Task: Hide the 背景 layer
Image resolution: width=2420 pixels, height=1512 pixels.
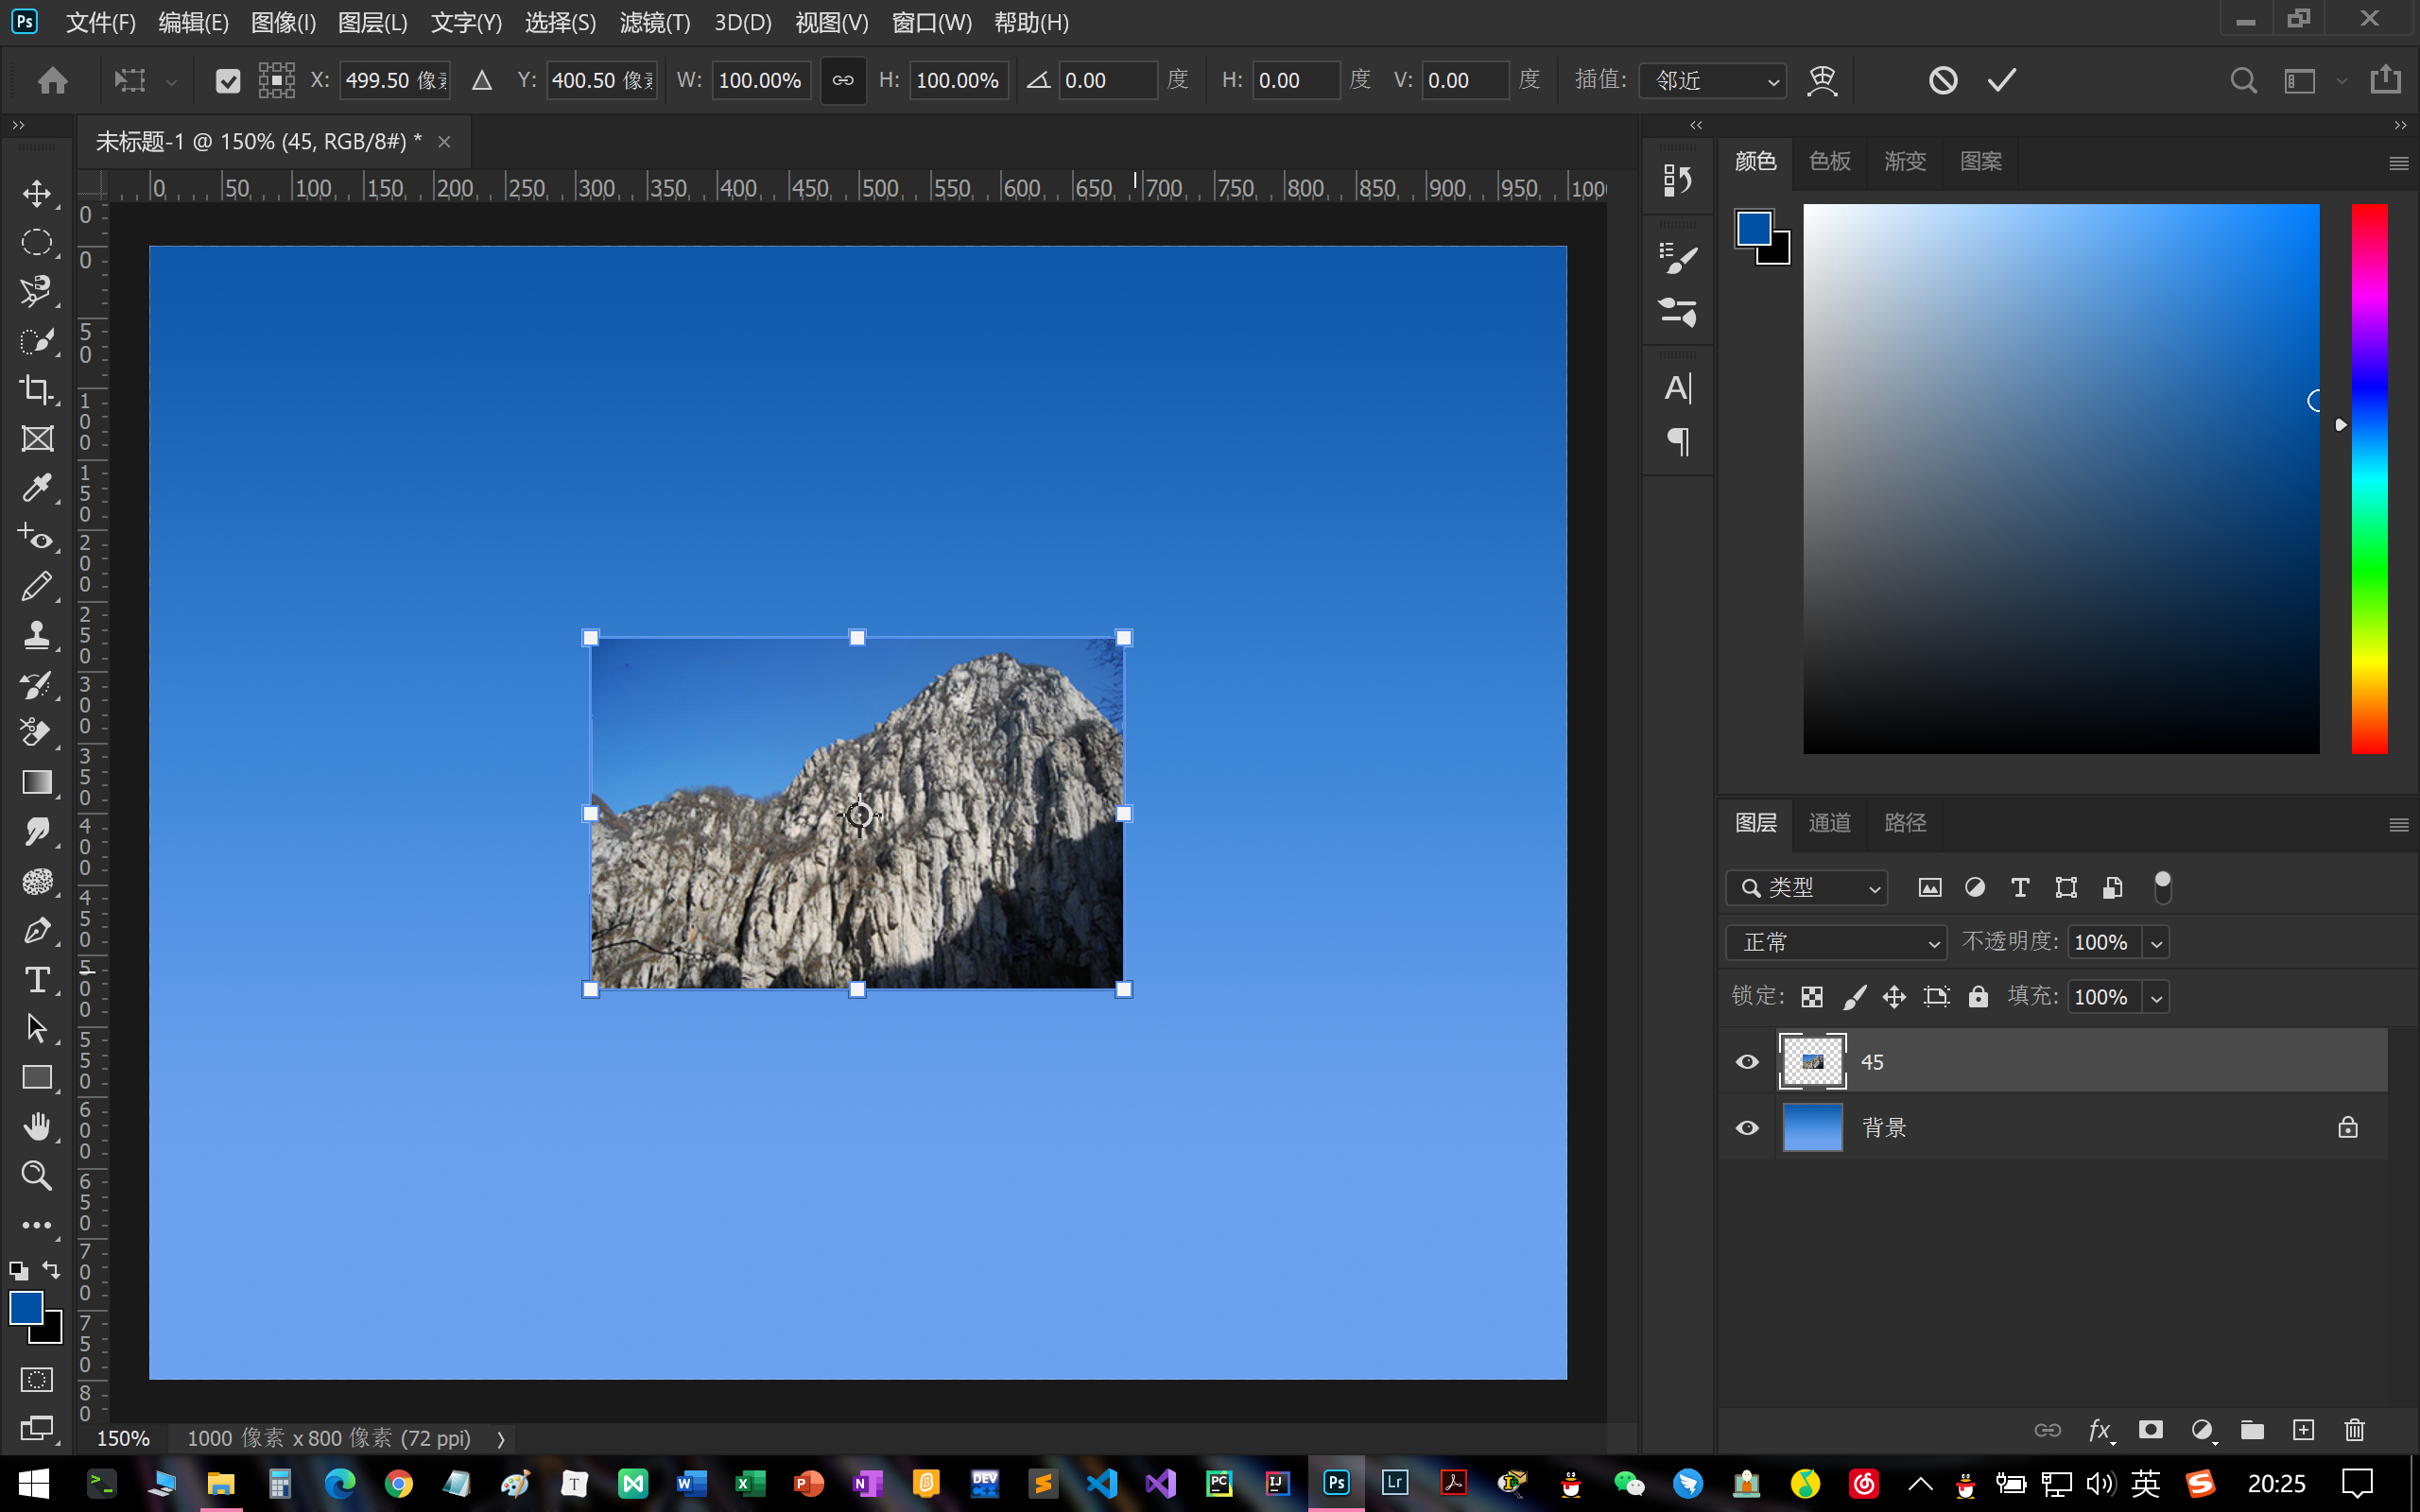Action: [x=1747, y=1128]
